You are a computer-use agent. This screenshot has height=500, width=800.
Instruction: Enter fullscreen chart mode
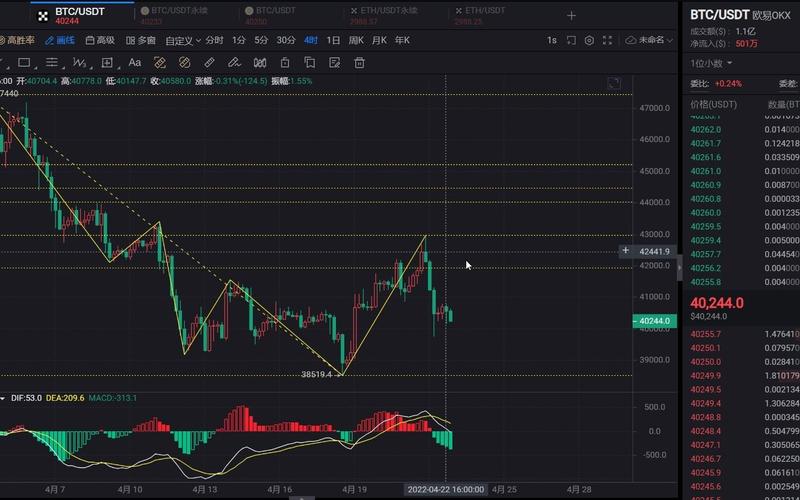tap(607, 40)
